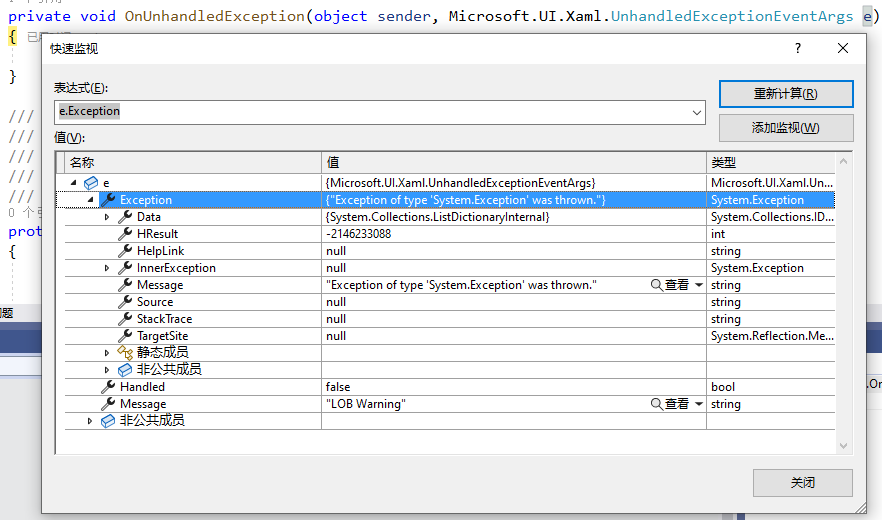The height and width of the screenshot is (520, 882).
Task: Select the "LOB Warning" value cell
Action: tap(514, 404)
